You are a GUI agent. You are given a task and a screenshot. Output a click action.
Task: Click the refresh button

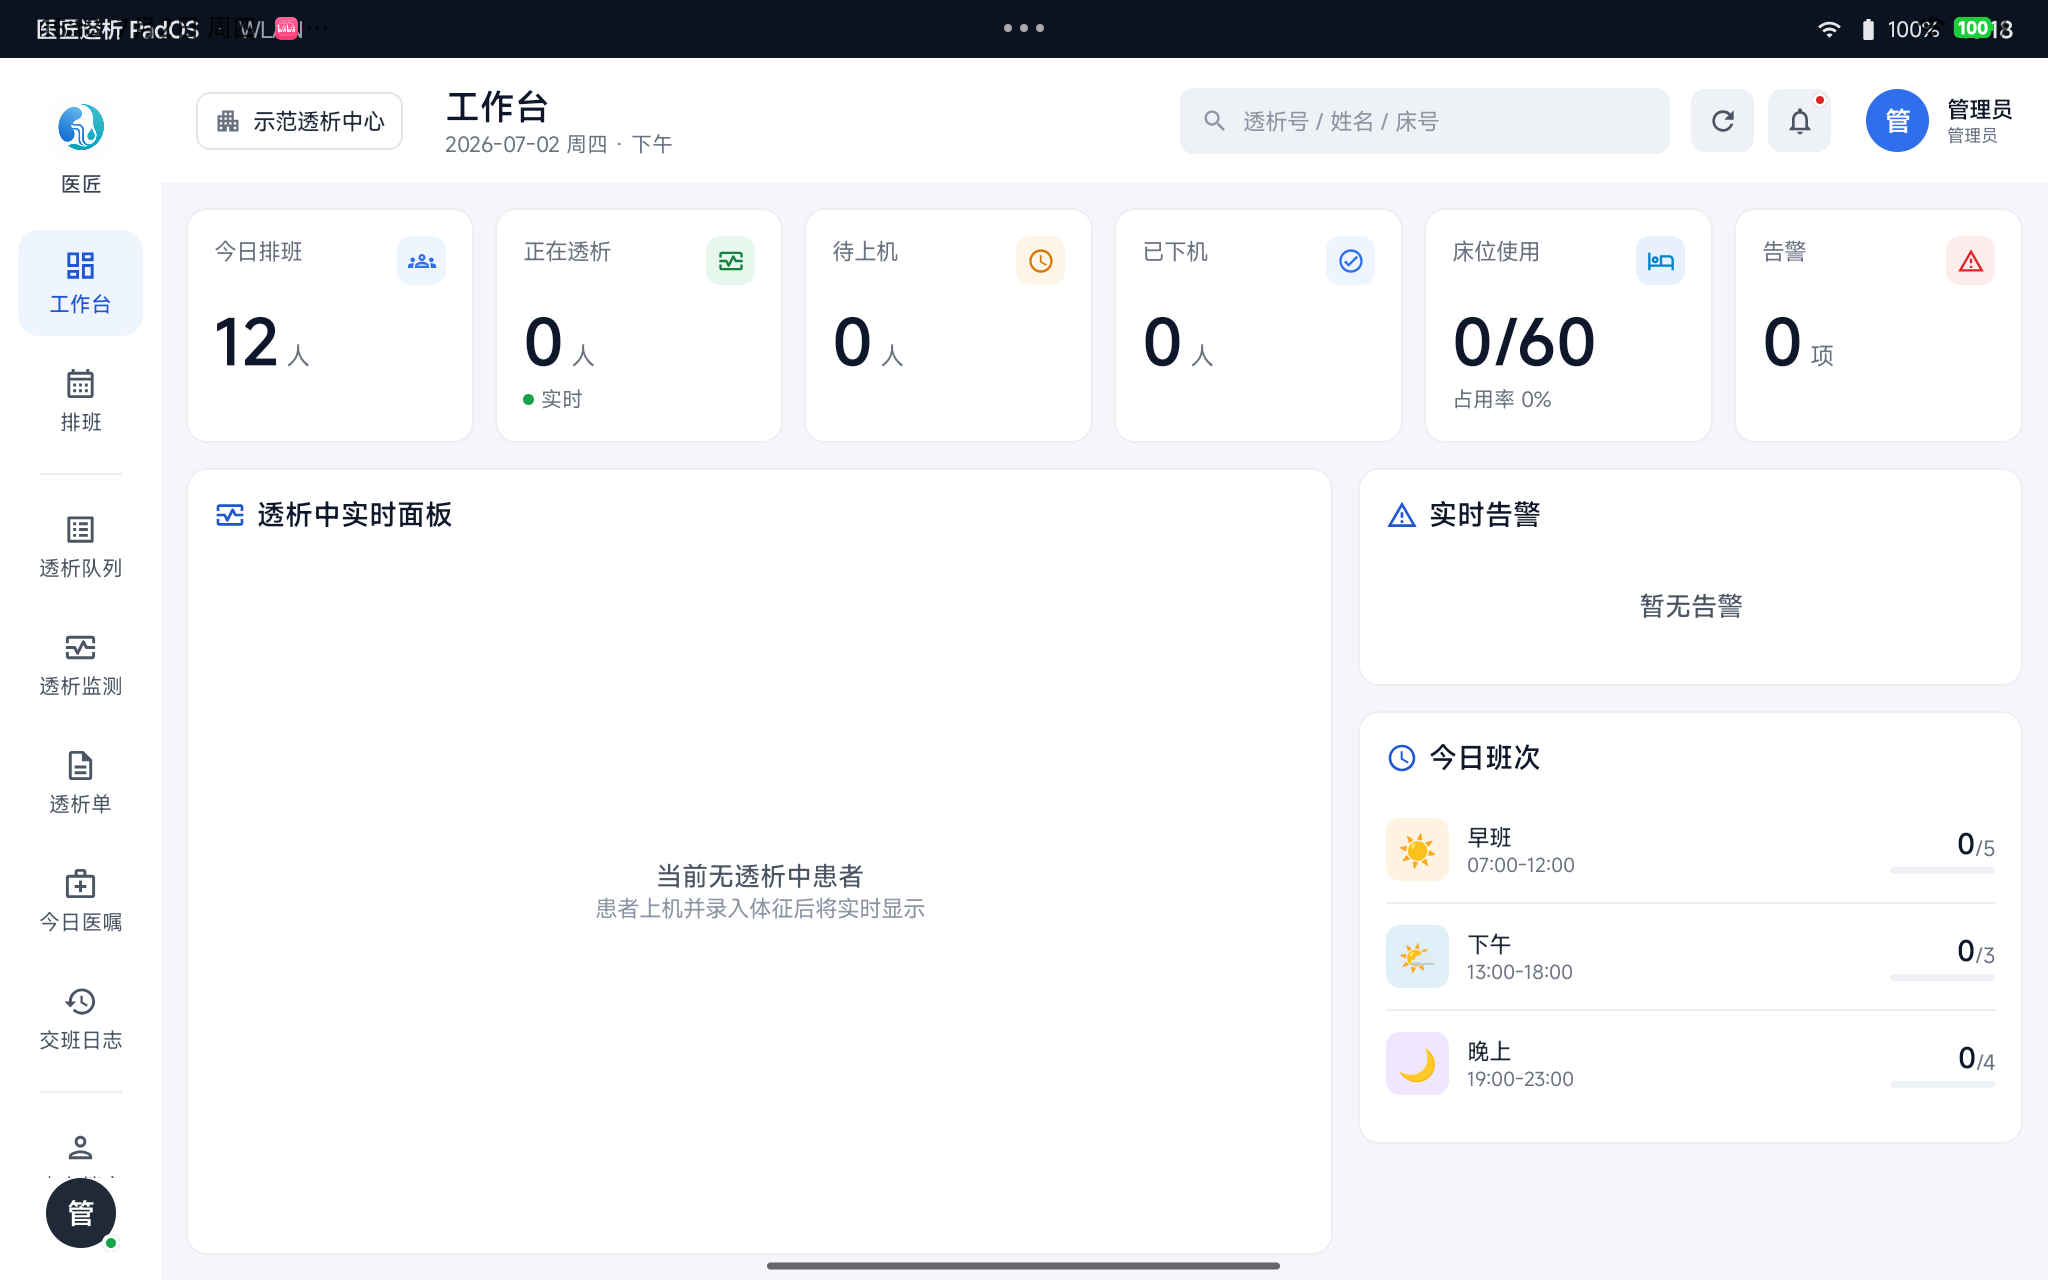click(1722, 121)
